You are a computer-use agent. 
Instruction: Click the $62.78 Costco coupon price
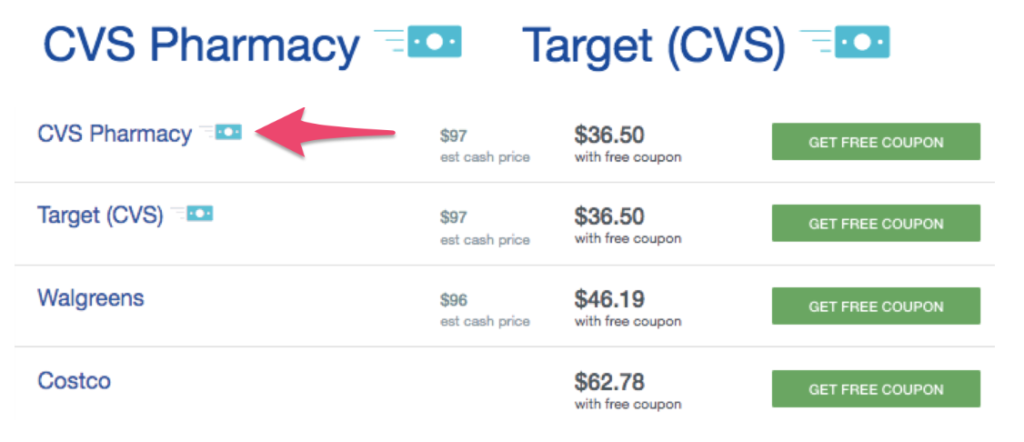click(x=609, y=381)
